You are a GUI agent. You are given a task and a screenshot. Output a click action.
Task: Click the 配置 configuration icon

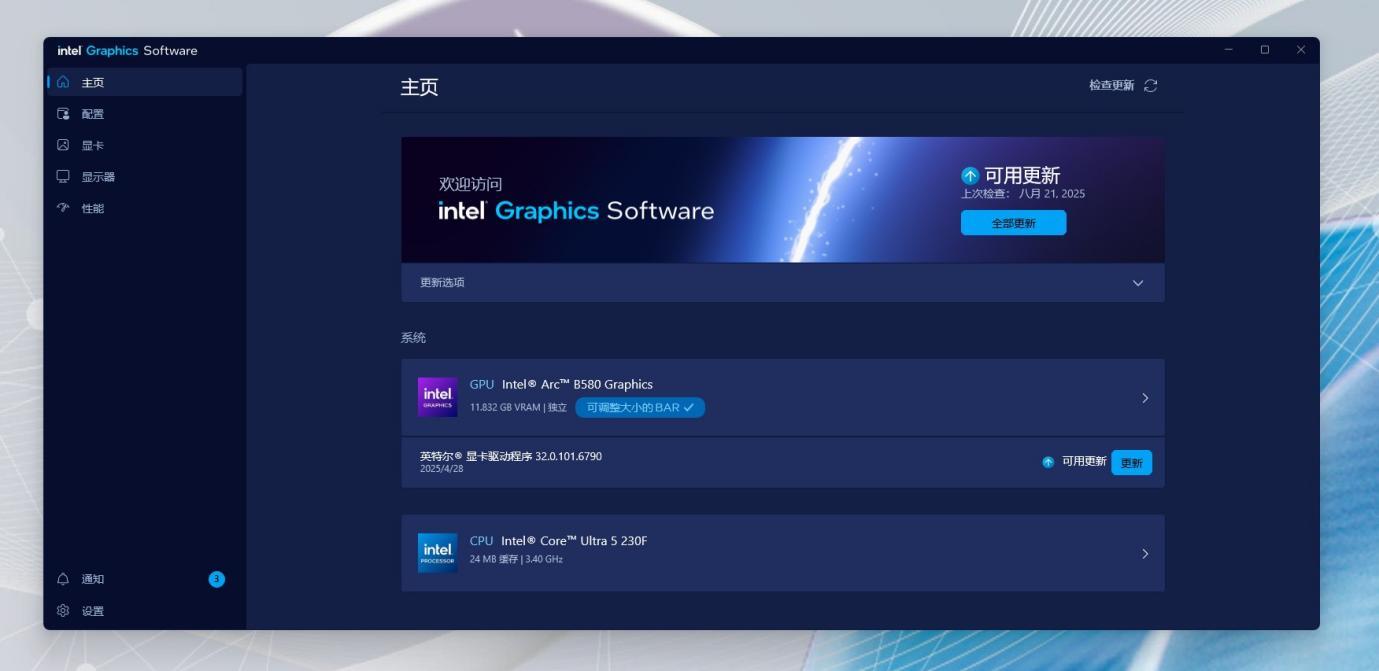click(63, 114)
